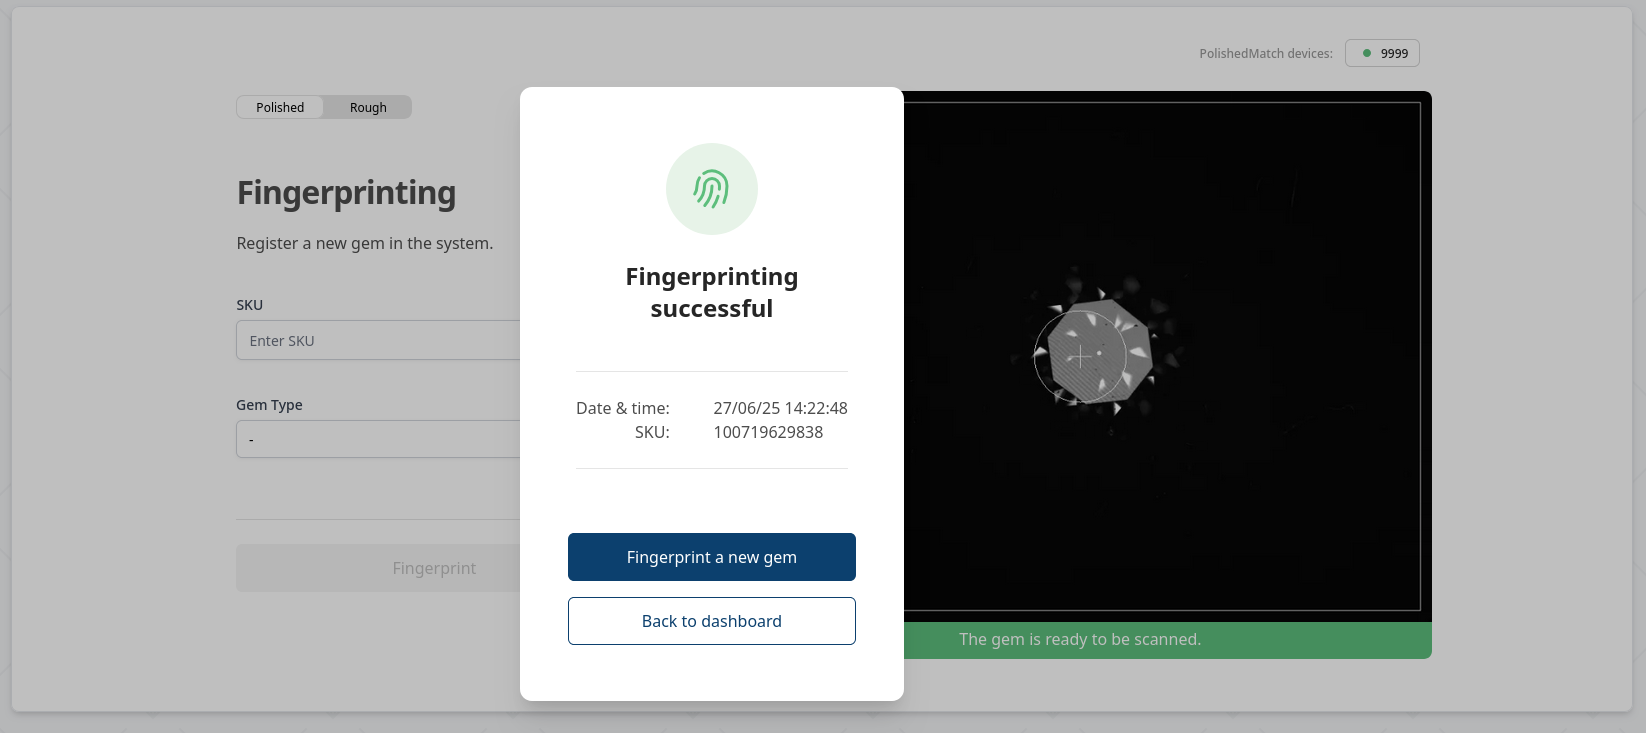Select the Polished toggle option
1646x733 pixels.
280,107
